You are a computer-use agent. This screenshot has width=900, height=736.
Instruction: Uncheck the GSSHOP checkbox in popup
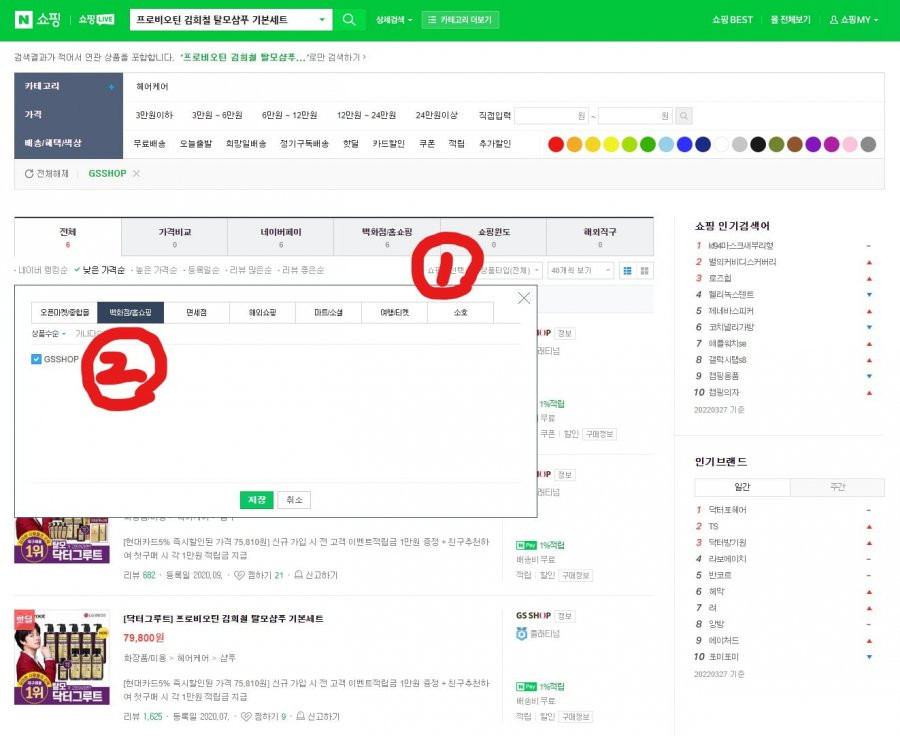click(x=36, y=359)
